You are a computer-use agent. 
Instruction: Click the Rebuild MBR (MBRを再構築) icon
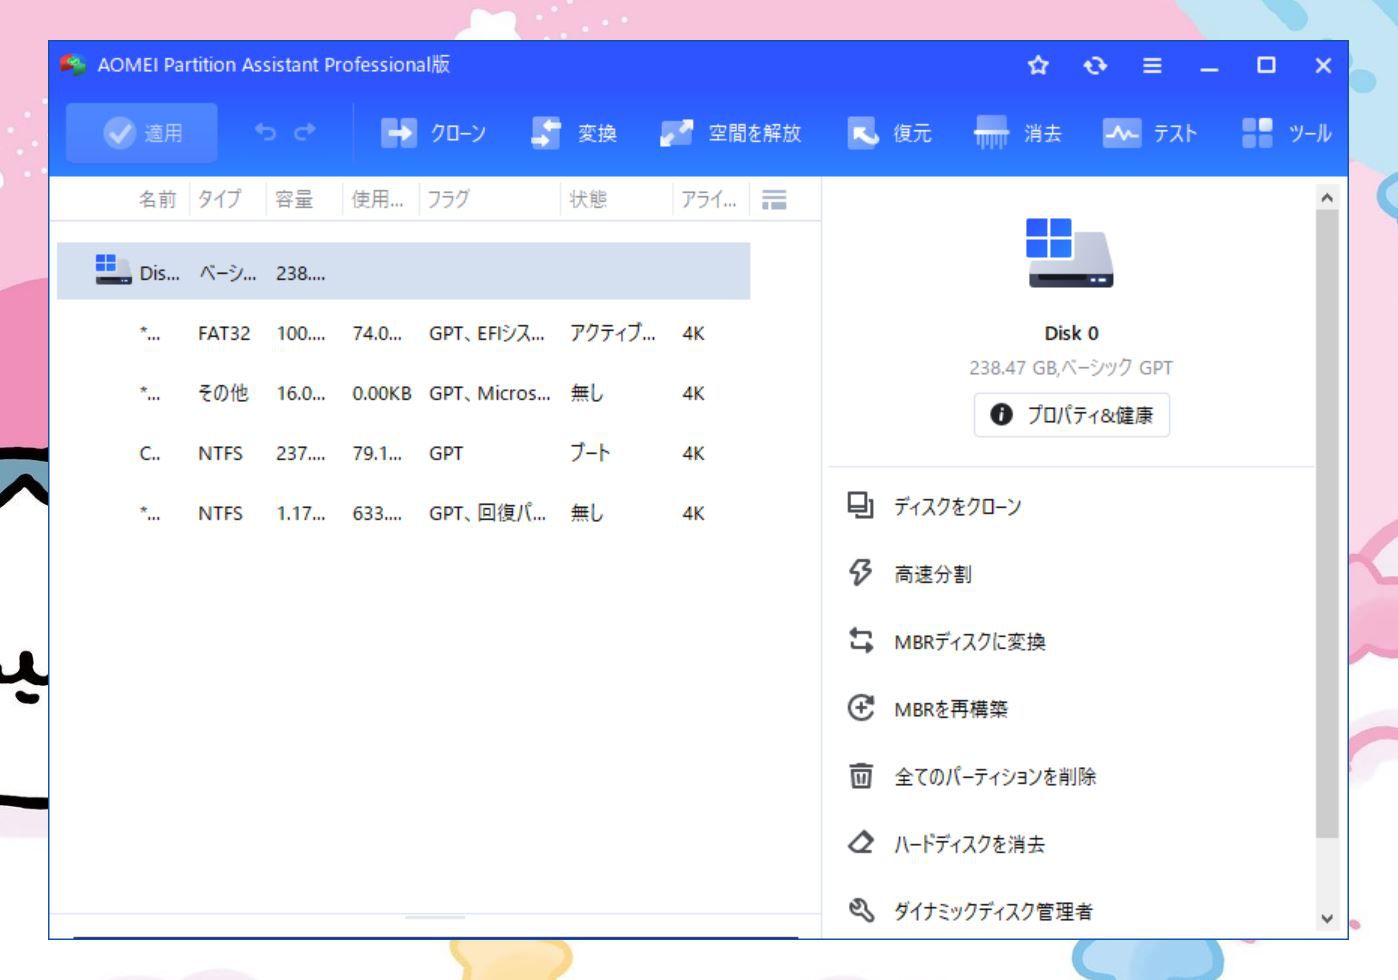[860, 708]
